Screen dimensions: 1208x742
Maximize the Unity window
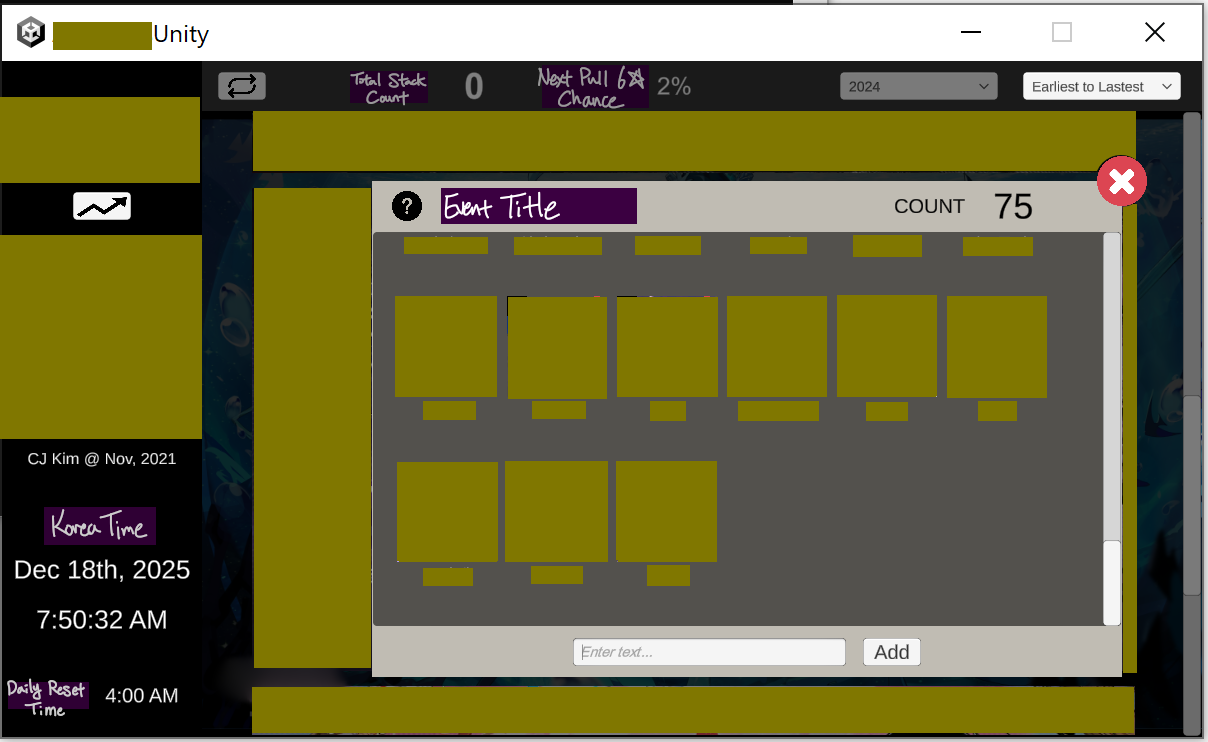point(1062,33)
